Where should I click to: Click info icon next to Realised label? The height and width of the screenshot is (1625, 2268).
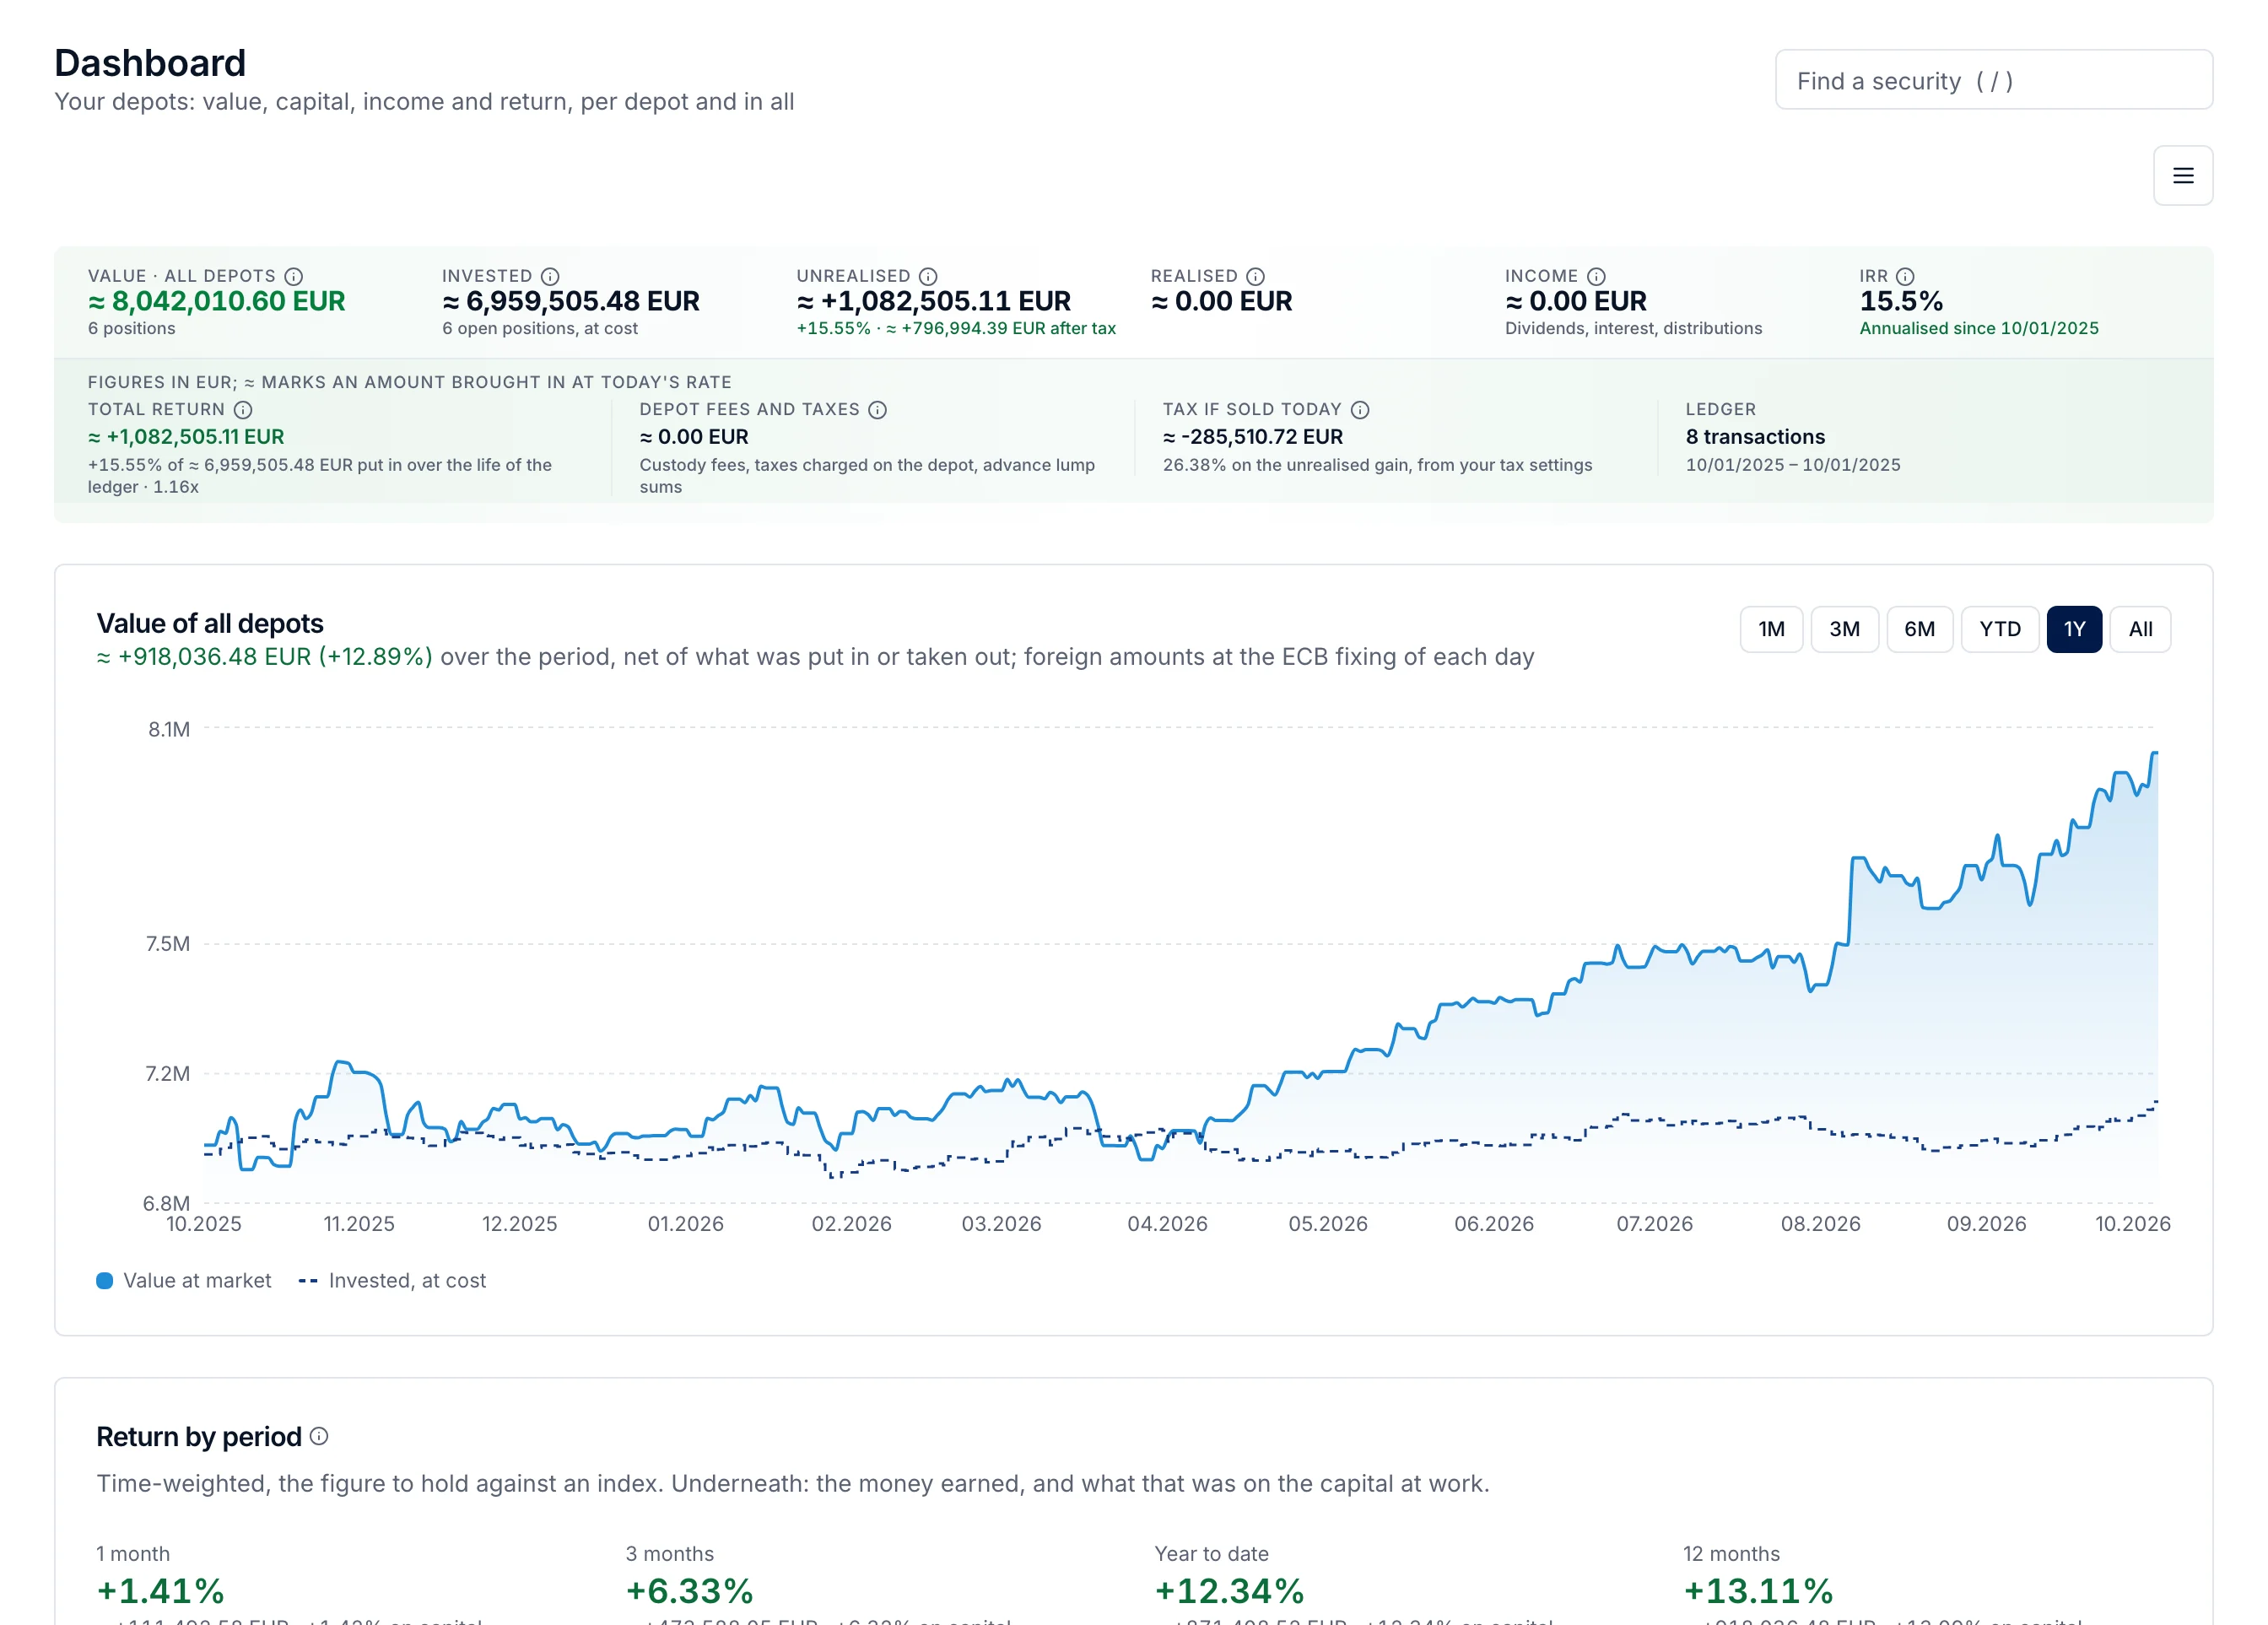click(1255, 276)
